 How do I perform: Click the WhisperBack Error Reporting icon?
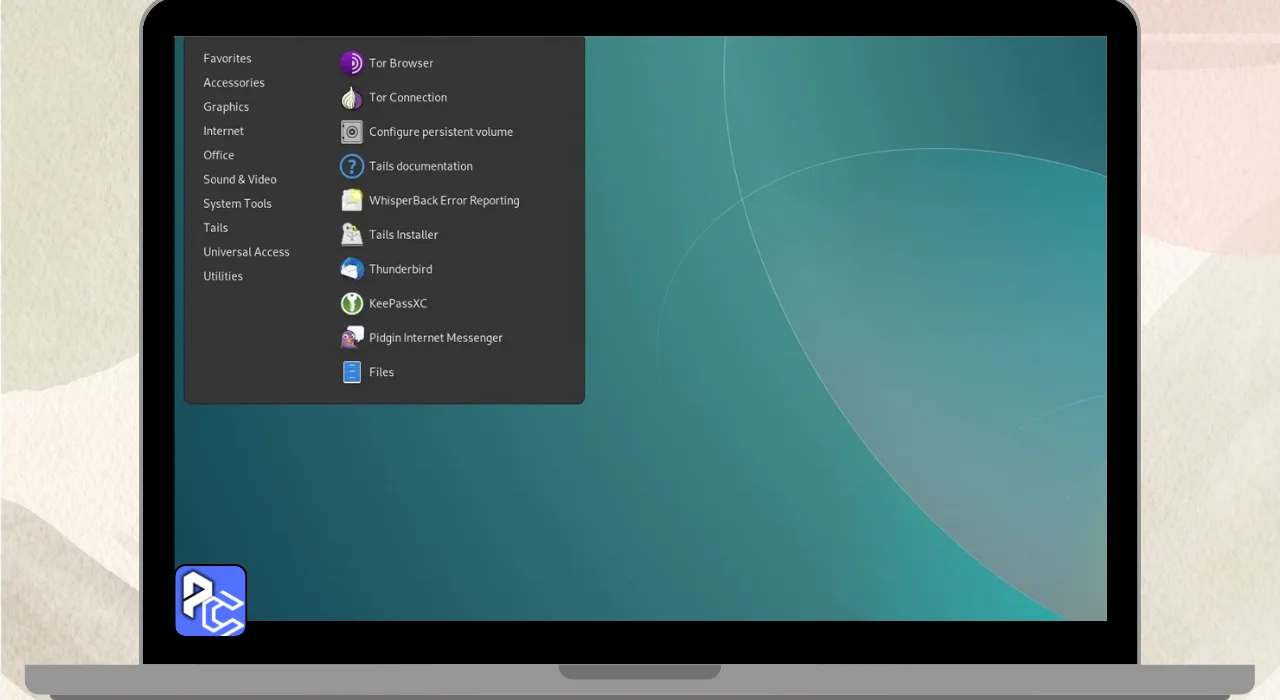click(x=351, y=201)
